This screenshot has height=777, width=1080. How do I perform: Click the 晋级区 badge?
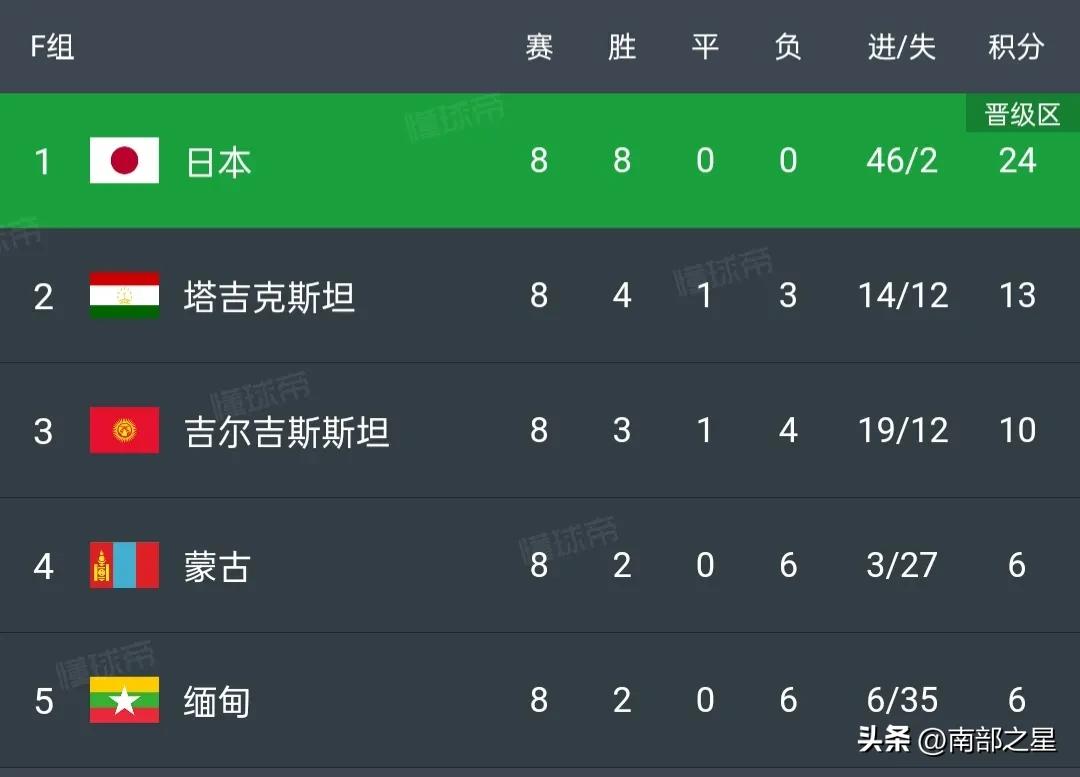pos(1022,115)
